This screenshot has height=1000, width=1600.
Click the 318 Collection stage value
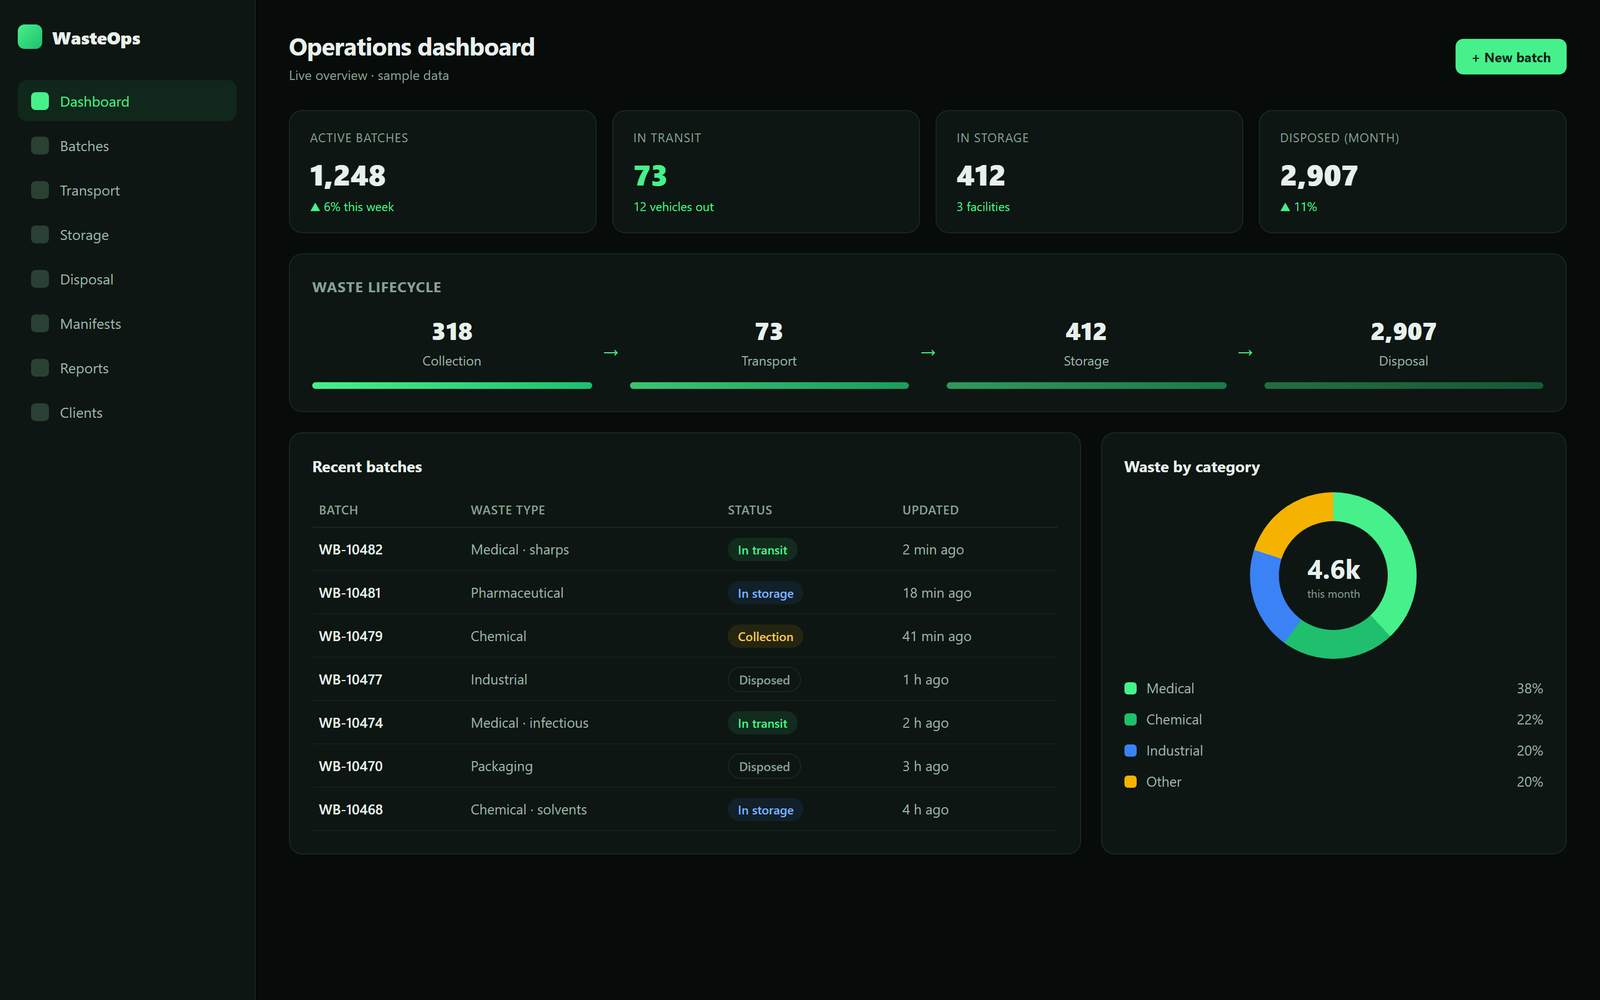pos(452,331)
